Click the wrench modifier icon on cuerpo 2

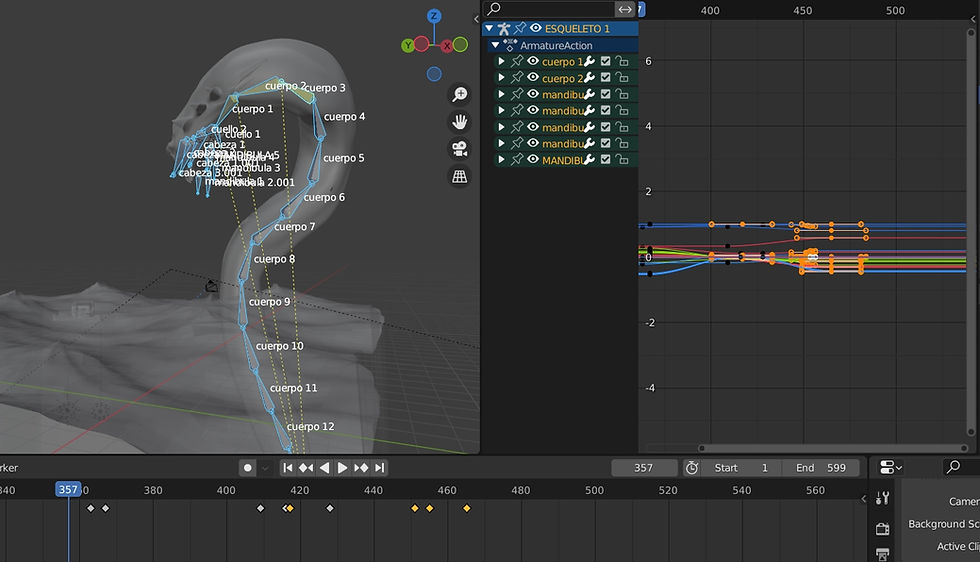point(589,78)
